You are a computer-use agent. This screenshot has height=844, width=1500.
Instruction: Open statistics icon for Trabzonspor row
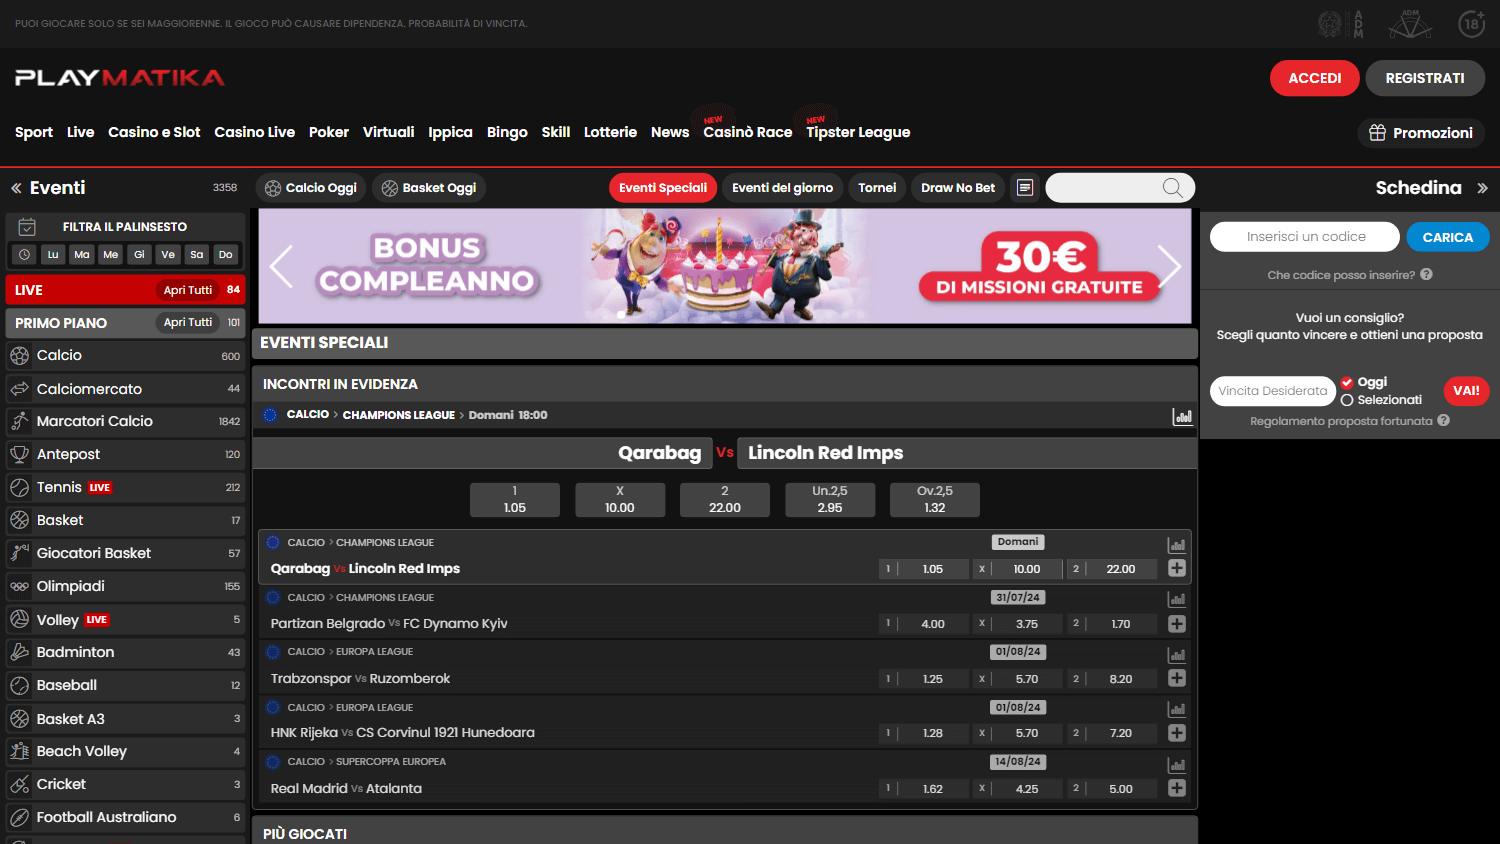point(1177,654)
